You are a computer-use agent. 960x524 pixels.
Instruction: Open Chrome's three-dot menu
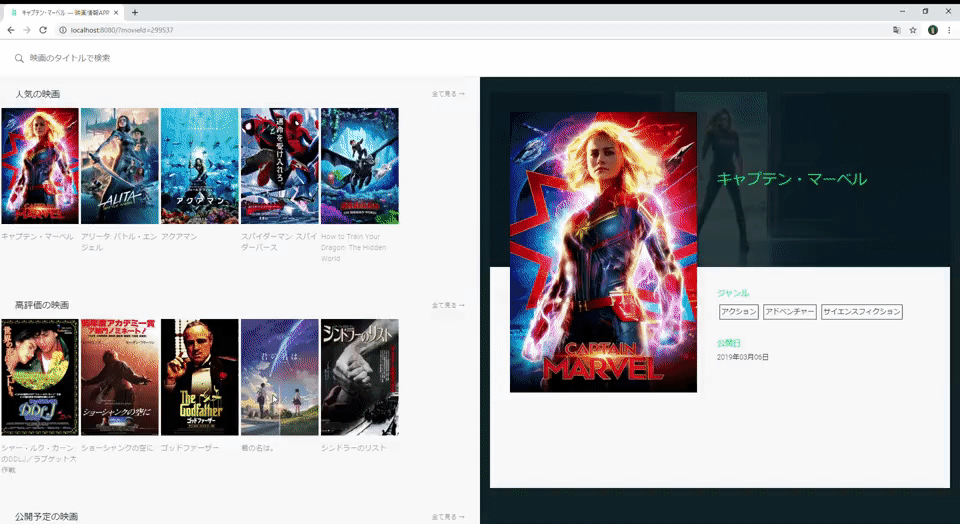pyautogui.click(x=949, y=30)
